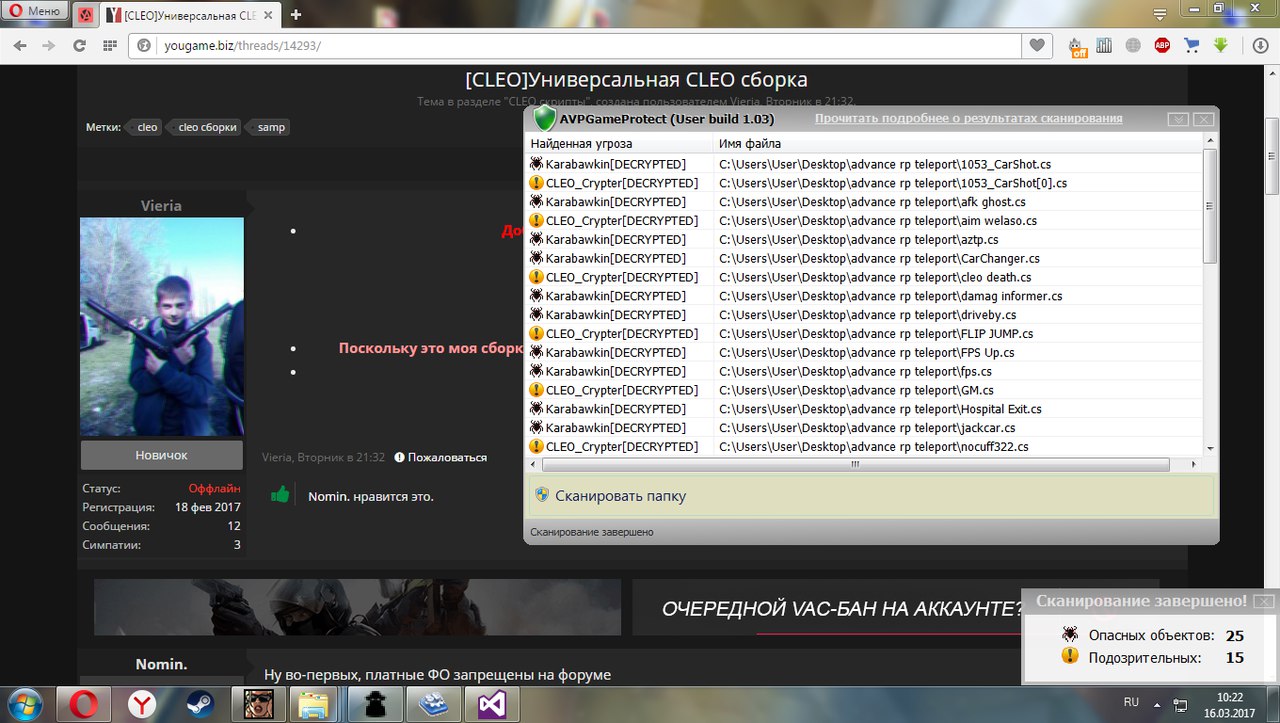Open the VAC-бан advertisement banner
1280x723 pixels.
click(x=895, y=607)
